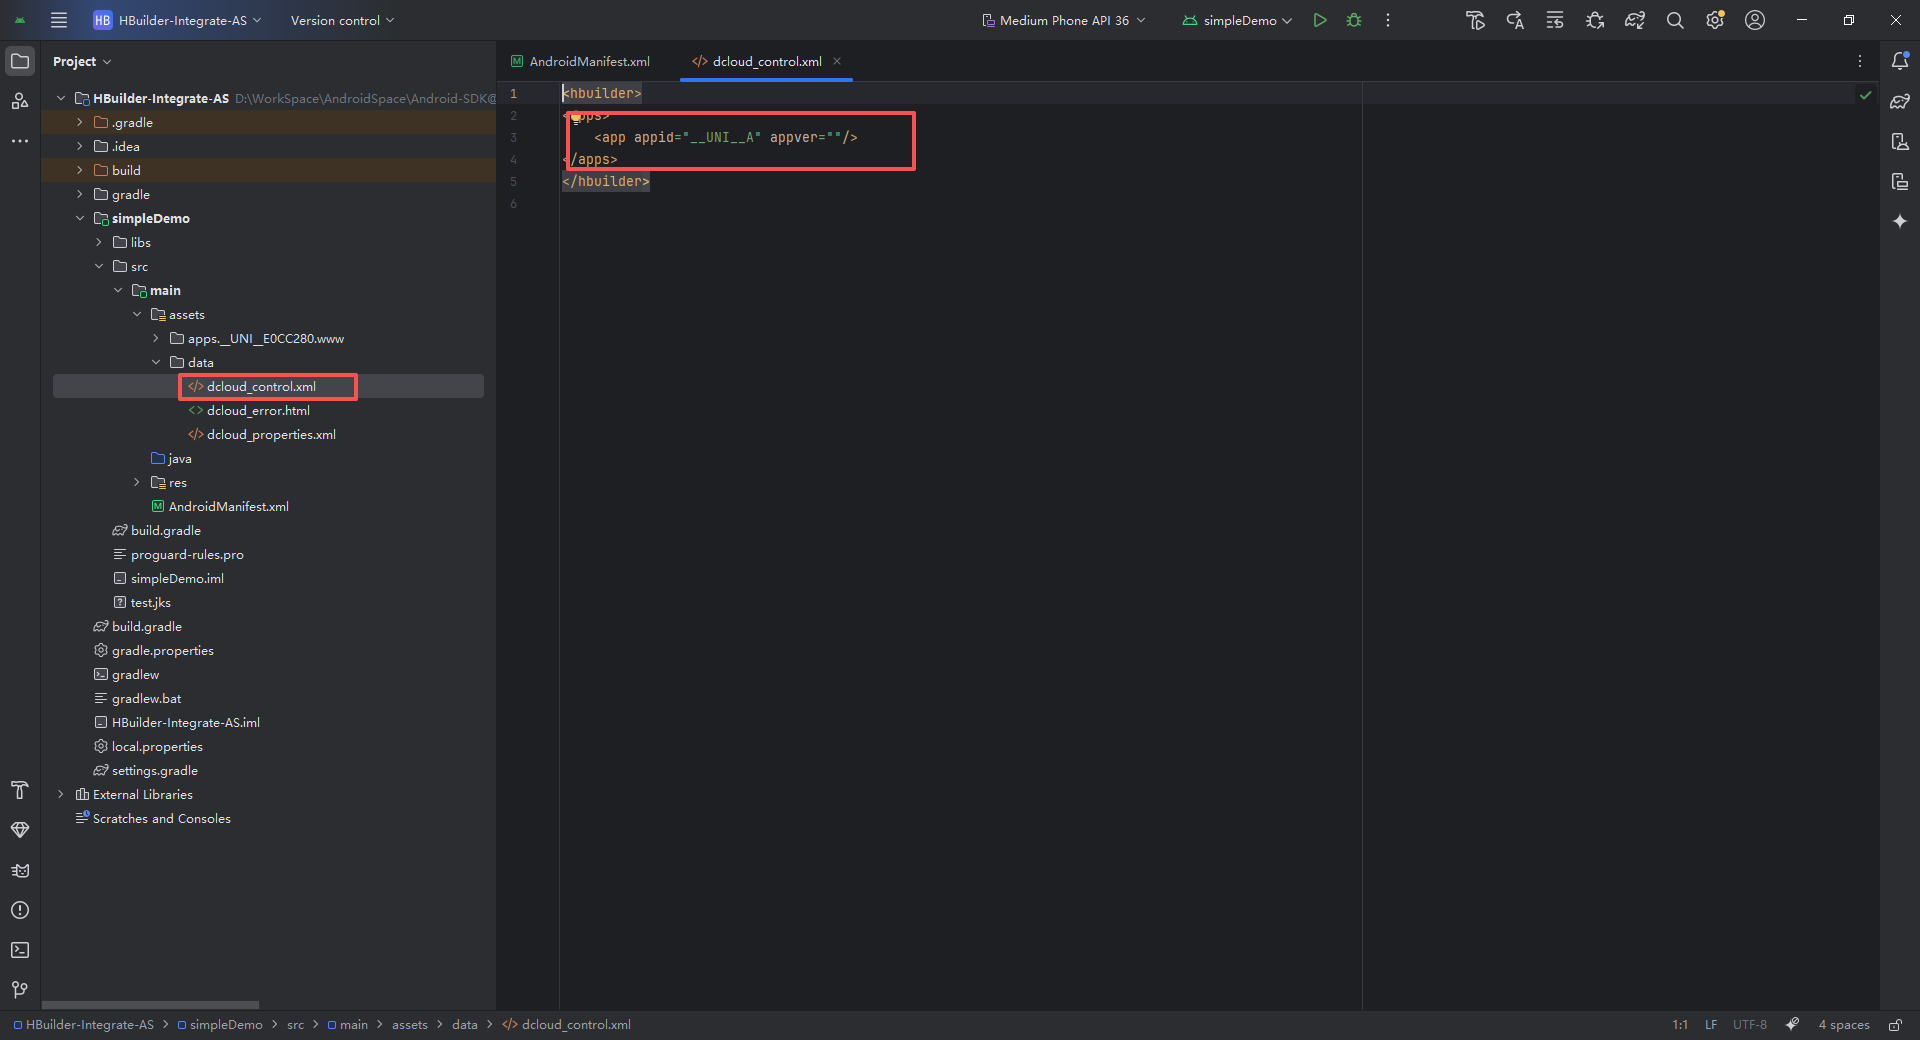The image size is (1920, 1040).
Task: Collapse the simpleDemo module
Action: (80, 218)
